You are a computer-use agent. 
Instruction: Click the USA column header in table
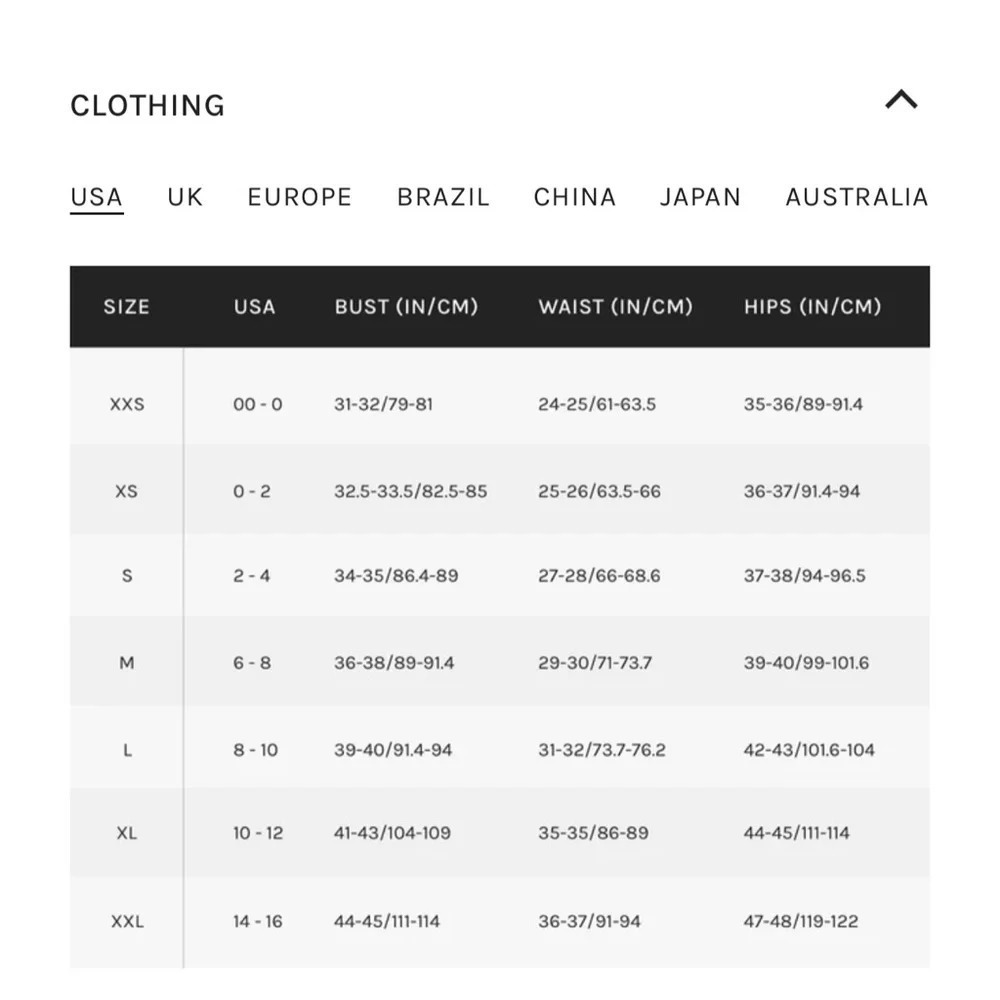pos(254,307)
